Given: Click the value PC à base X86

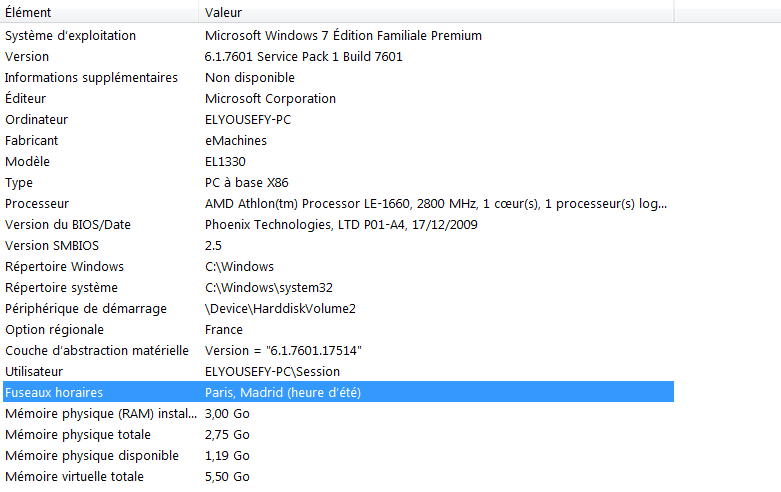Looking at the screenshot, I should tap(247, 183).
